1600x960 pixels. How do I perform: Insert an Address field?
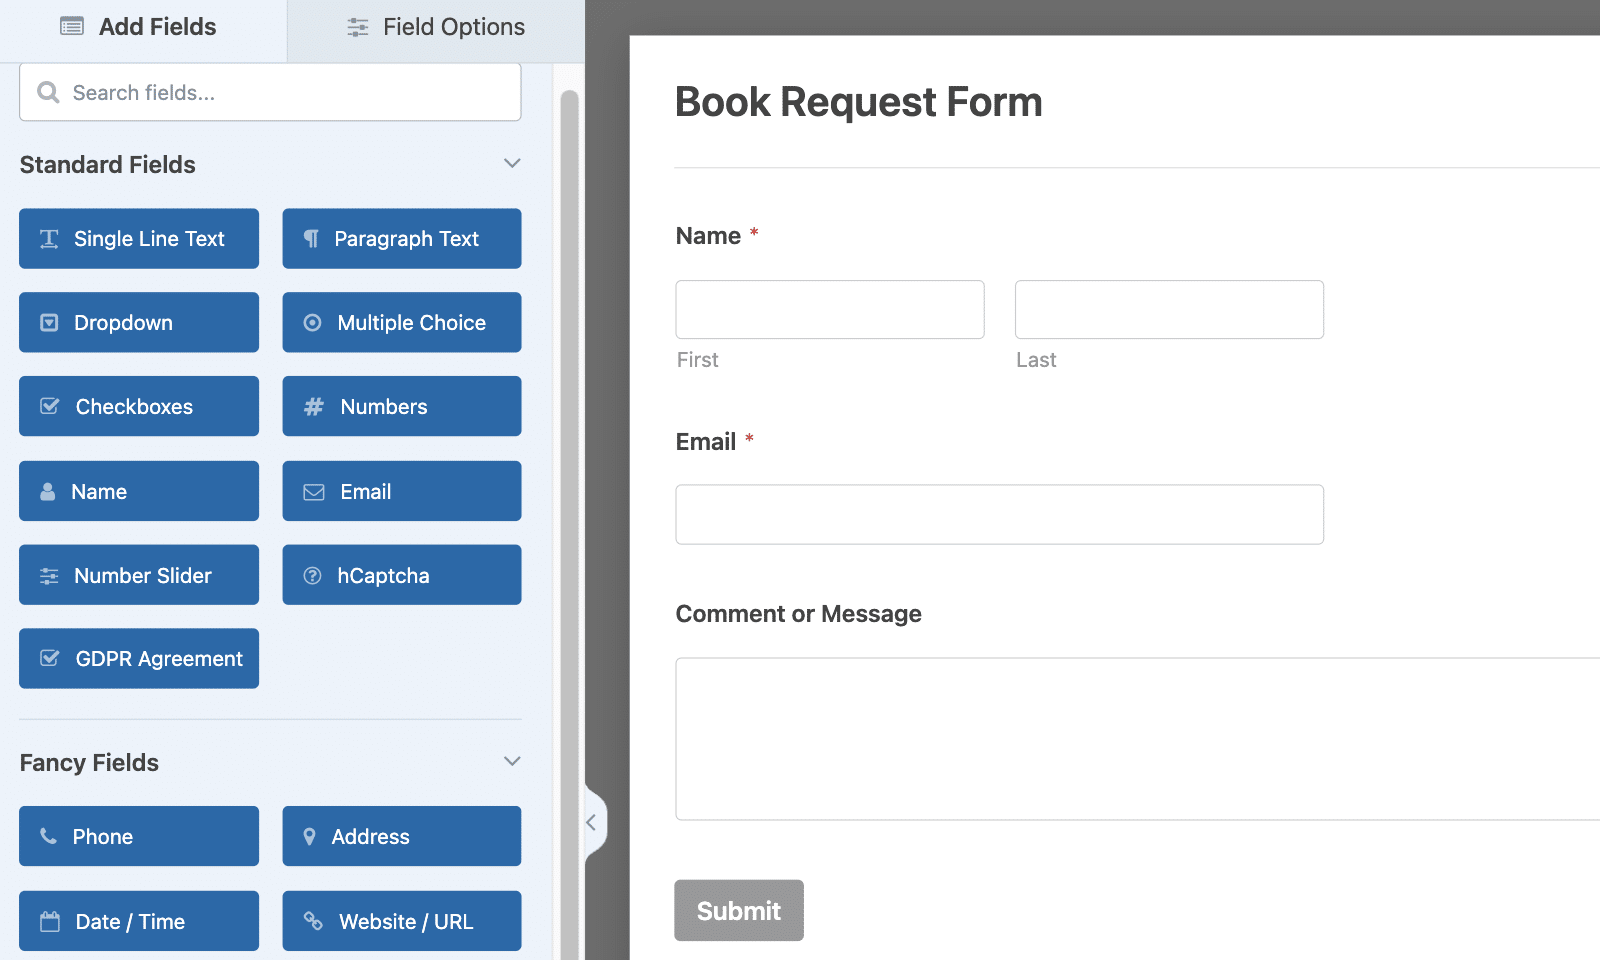tap(401, 836)
